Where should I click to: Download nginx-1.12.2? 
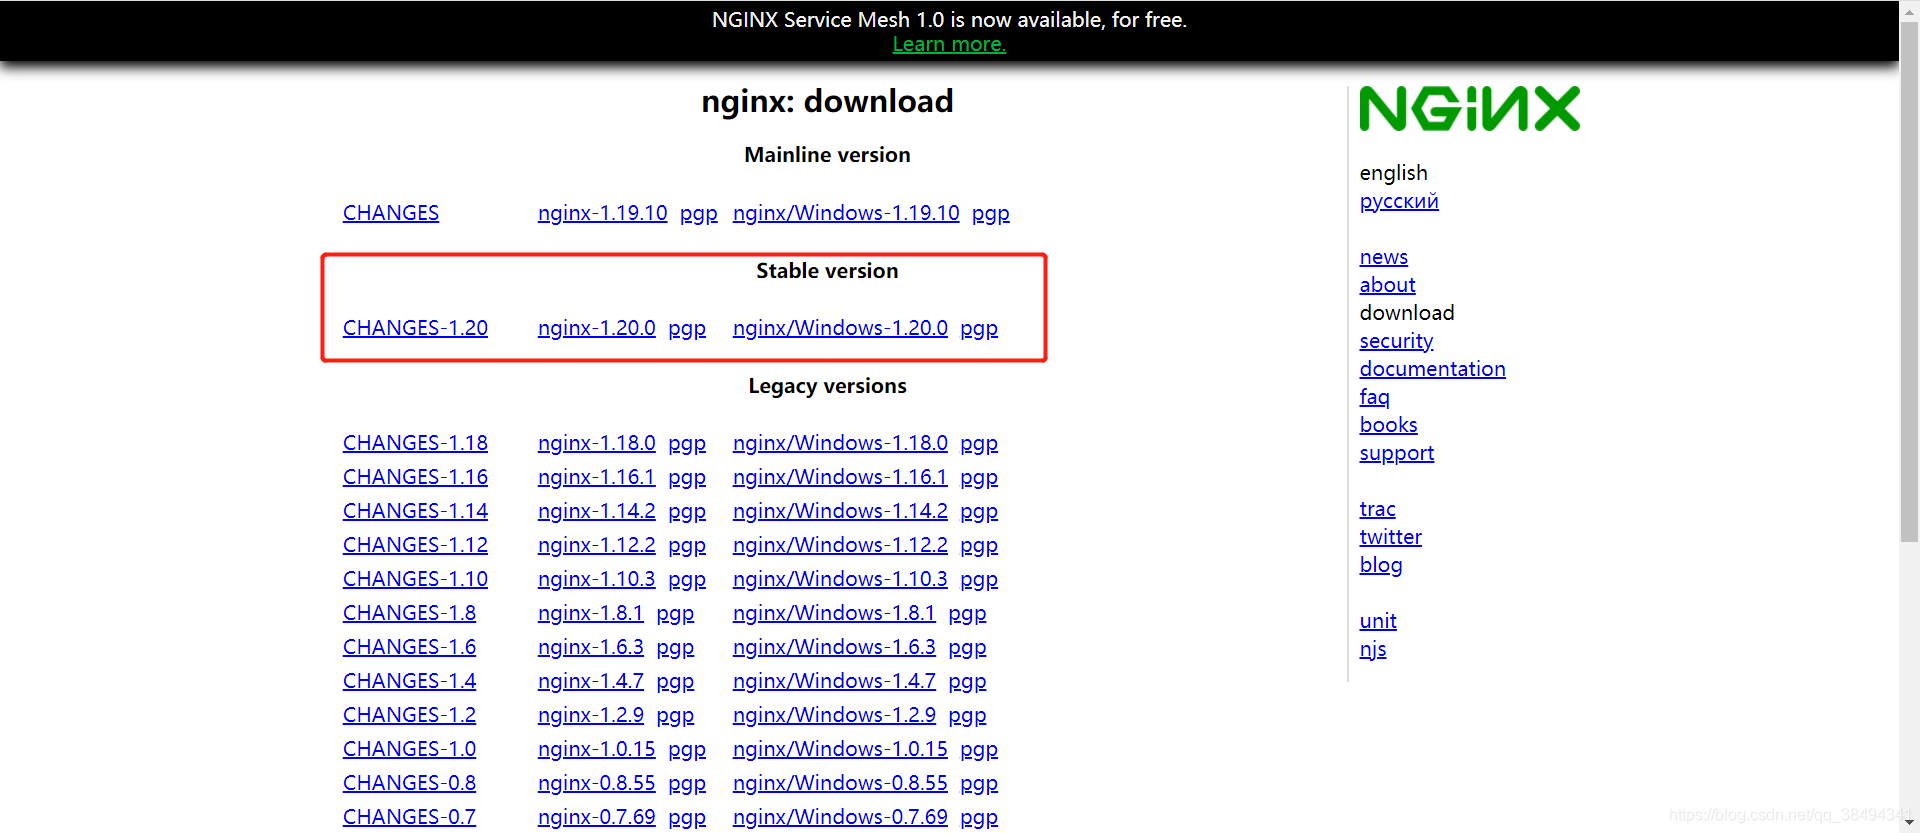(596, 545)
